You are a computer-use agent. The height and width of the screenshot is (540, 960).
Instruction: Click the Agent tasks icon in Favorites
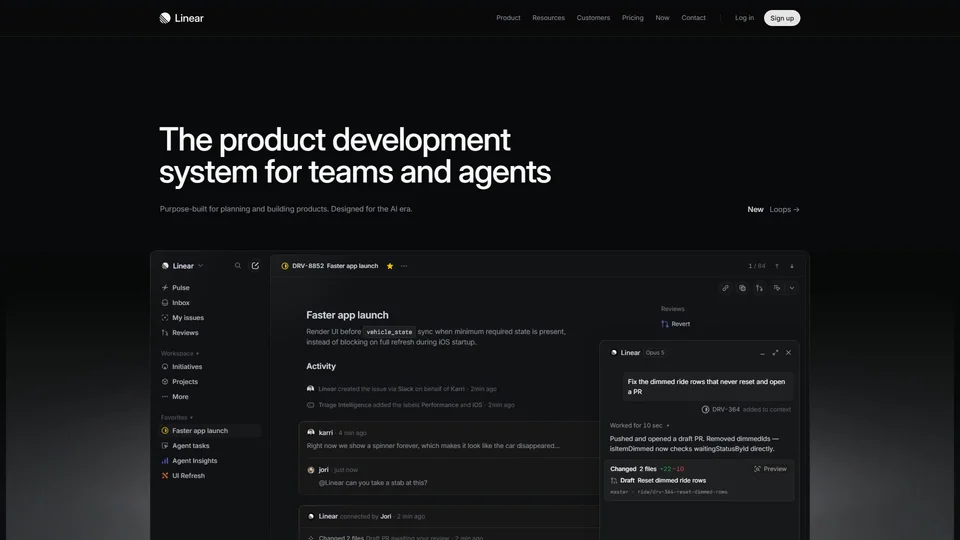(x=165, y=446)
